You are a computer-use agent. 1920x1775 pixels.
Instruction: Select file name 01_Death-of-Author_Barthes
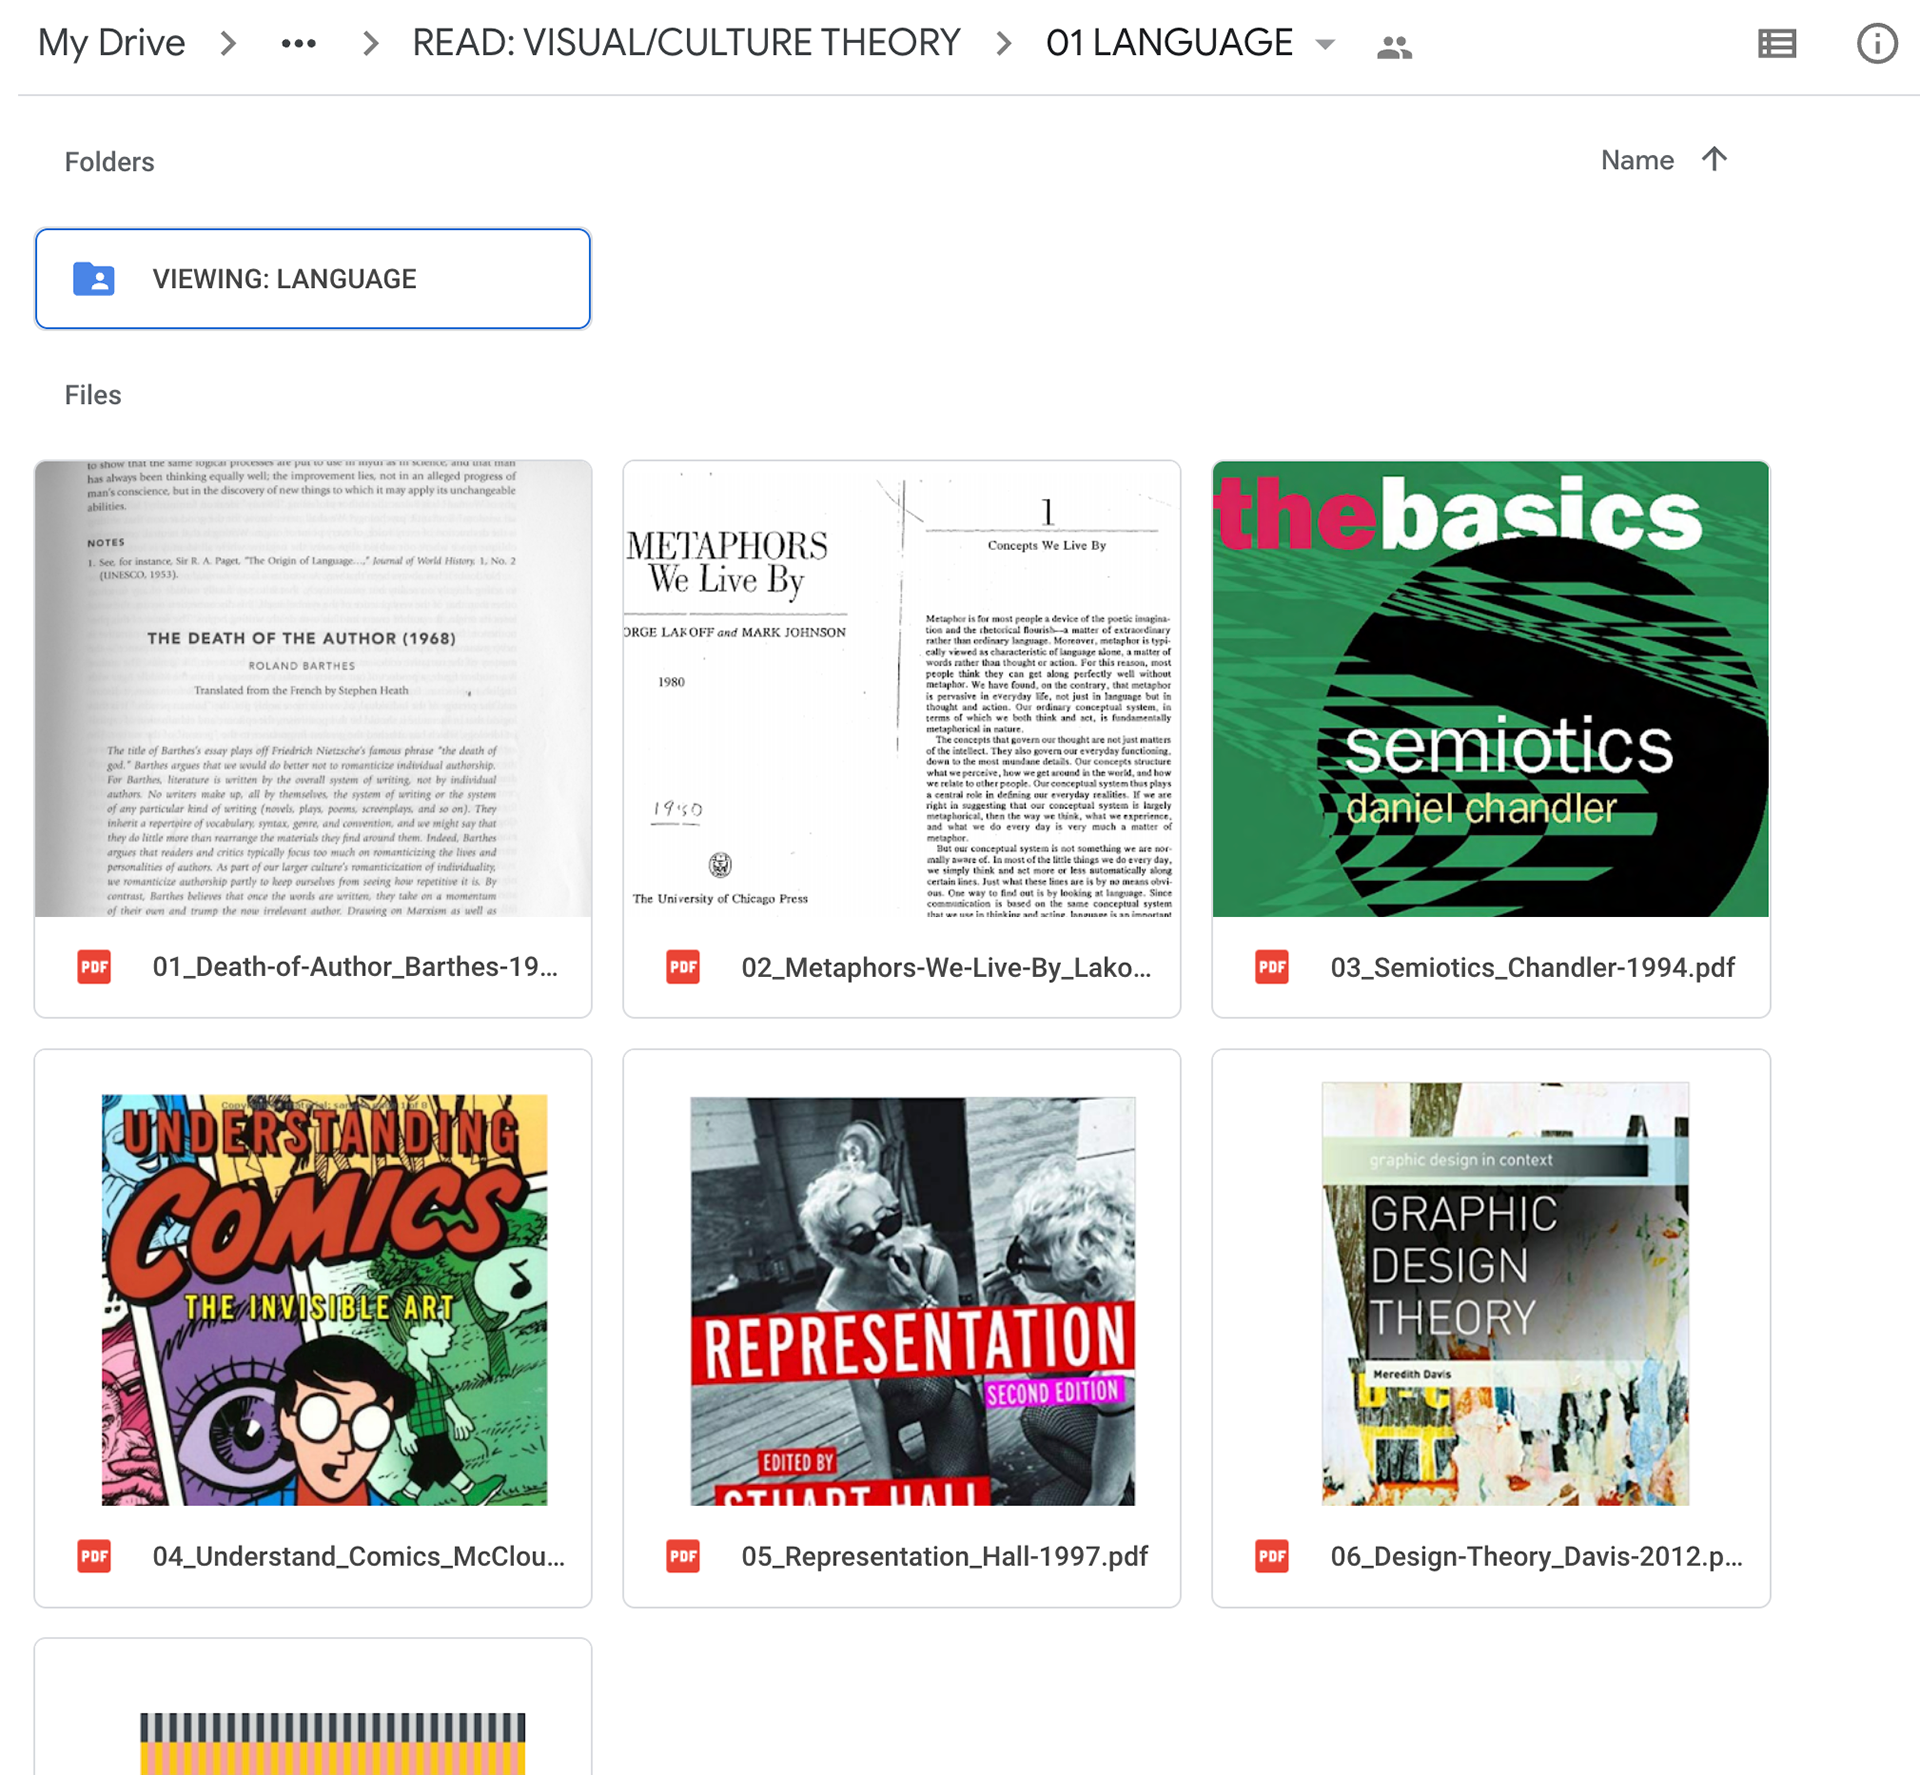click(x=355, y=967)
